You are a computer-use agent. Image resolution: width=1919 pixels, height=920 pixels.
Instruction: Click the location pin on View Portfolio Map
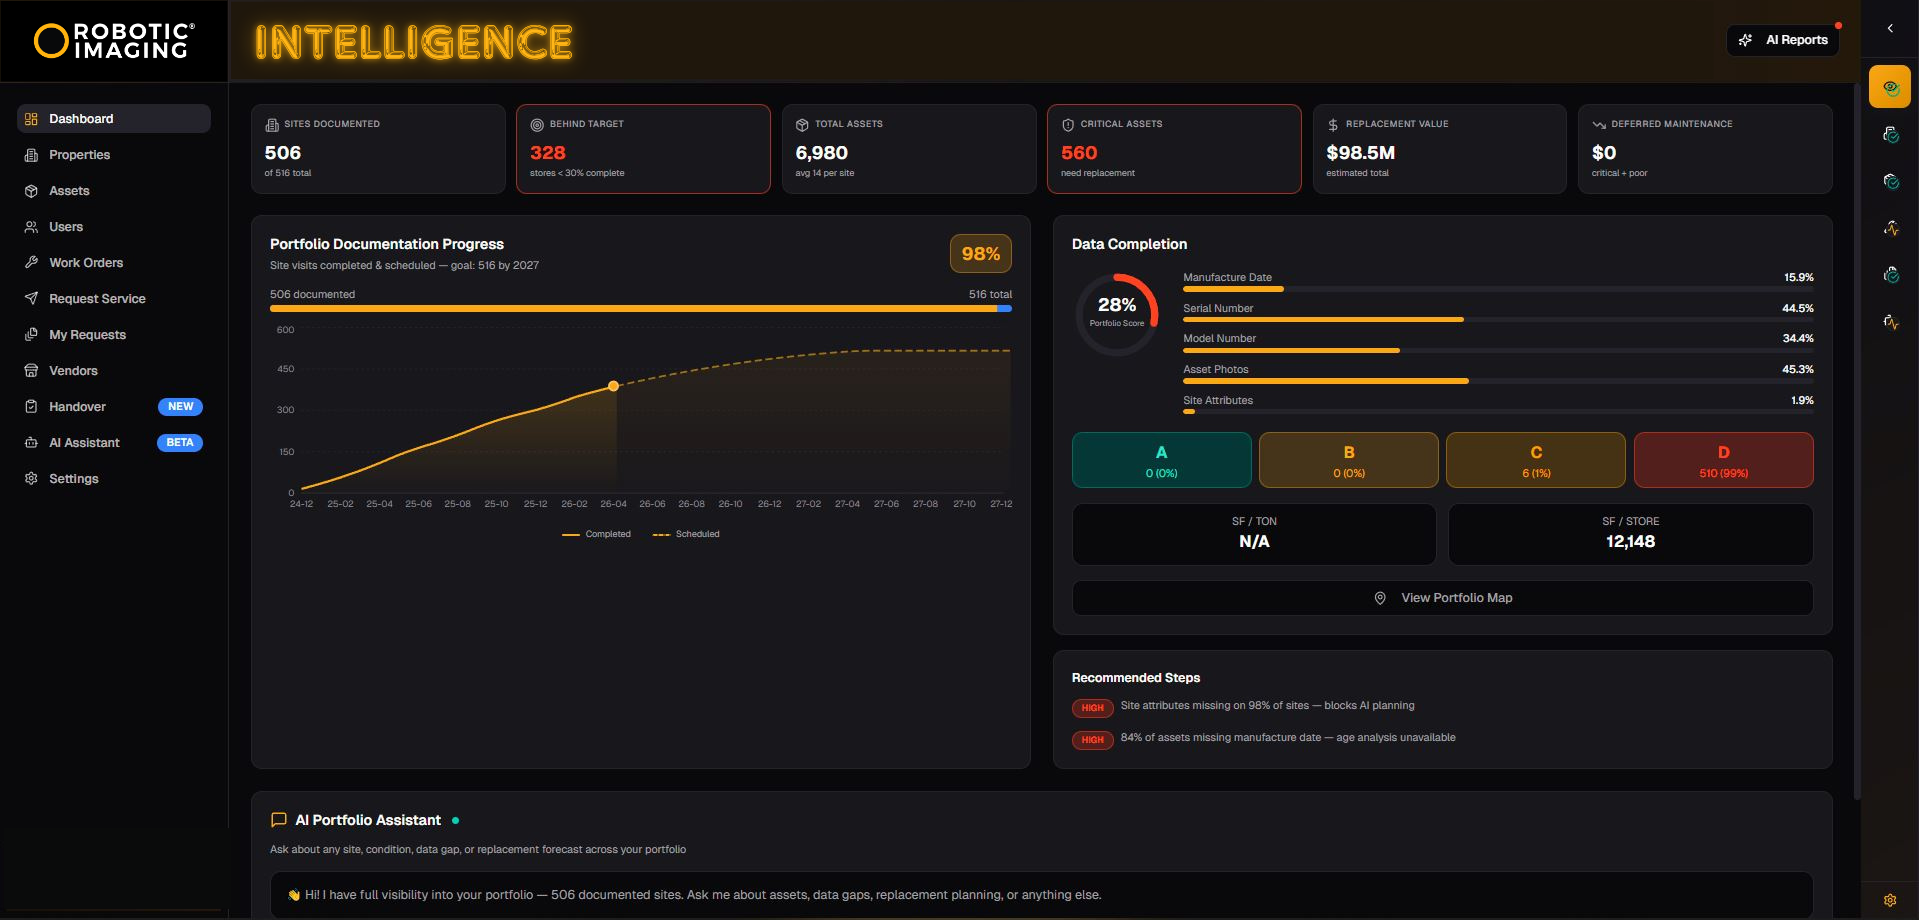pos(1378,597)
